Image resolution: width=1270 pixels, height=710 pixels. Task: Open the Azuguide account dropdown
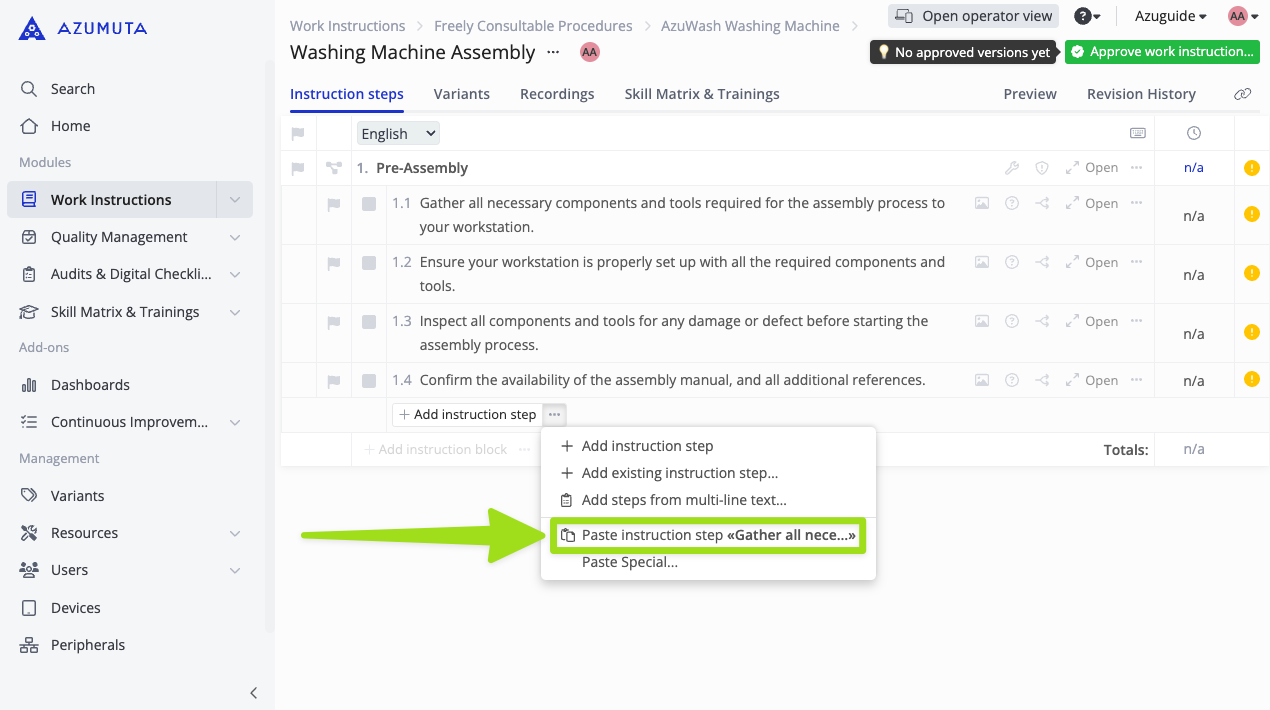[1170, 16]
